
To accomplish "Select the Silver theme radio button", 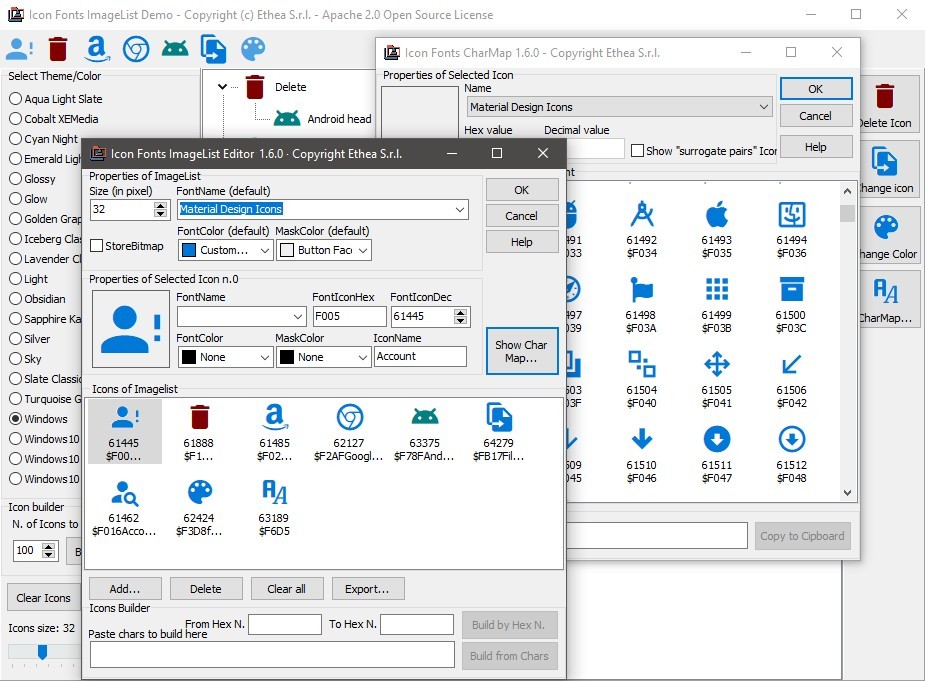I will (x=15, y=339).
